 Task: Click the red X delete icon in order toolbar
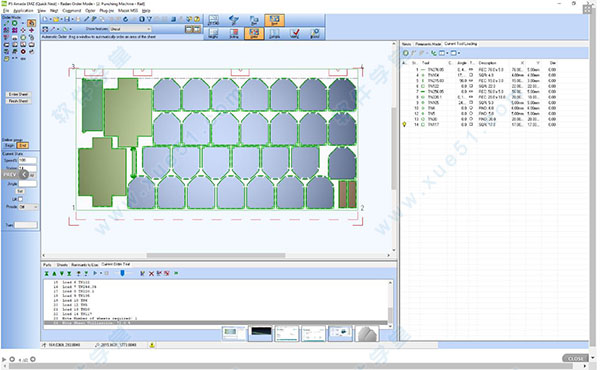click(151, 273)
